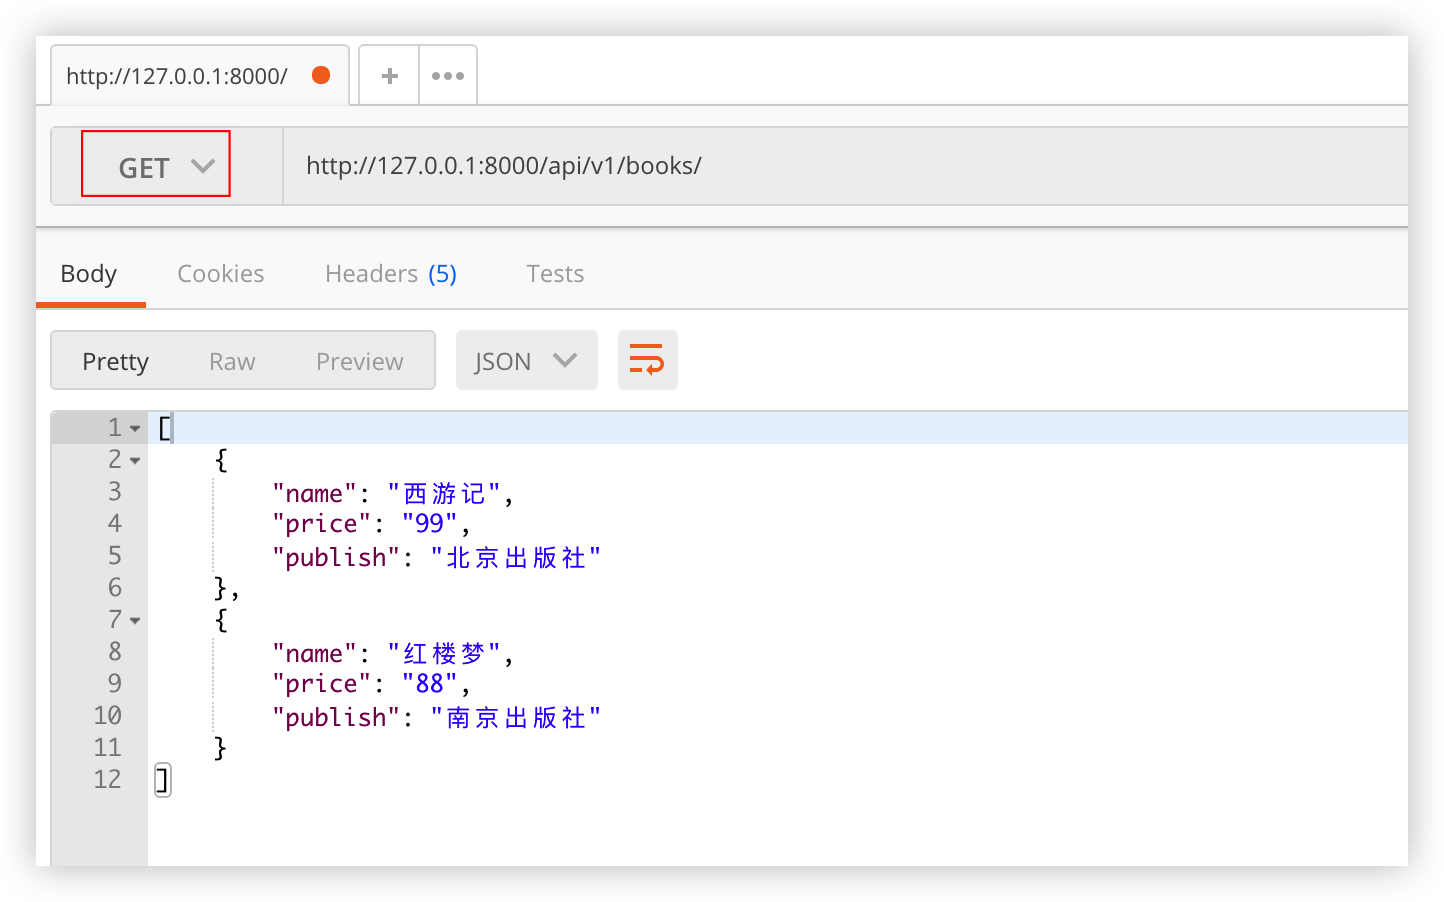Select the Pretty view button
1444x902 pixels.
tap(116, 361)
